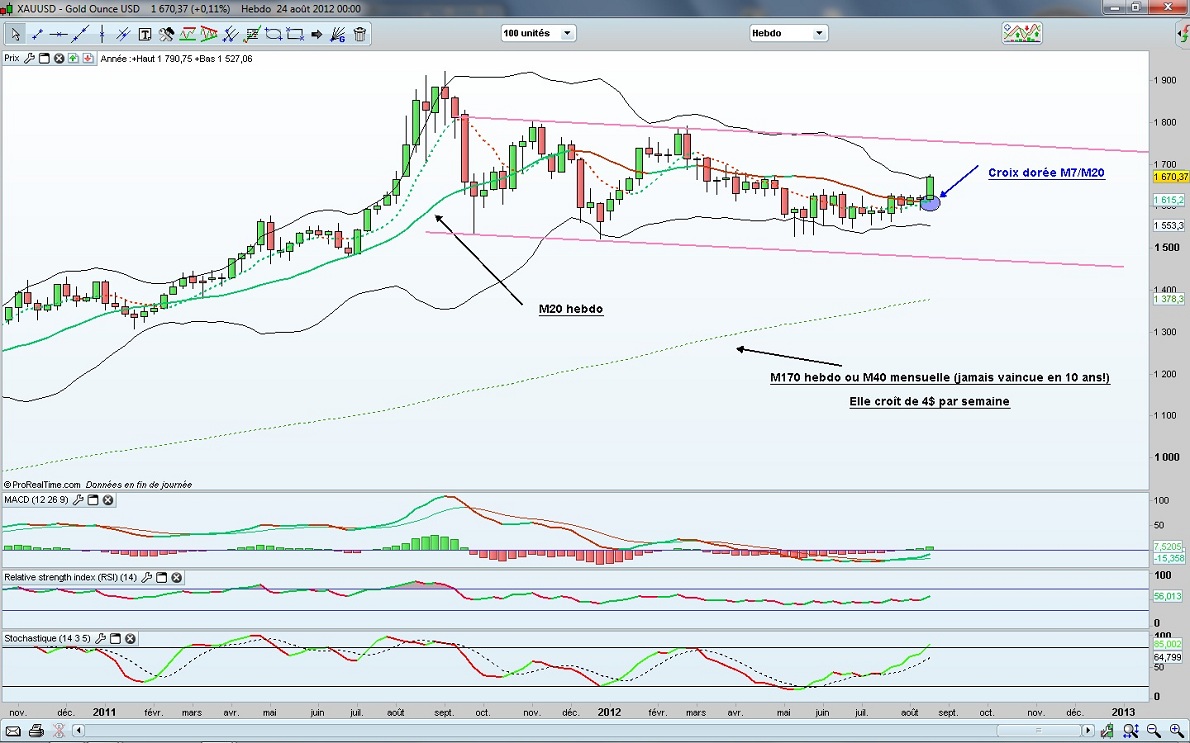Choose the right-pointing arrow drawing tool

[x=317, y=34]
